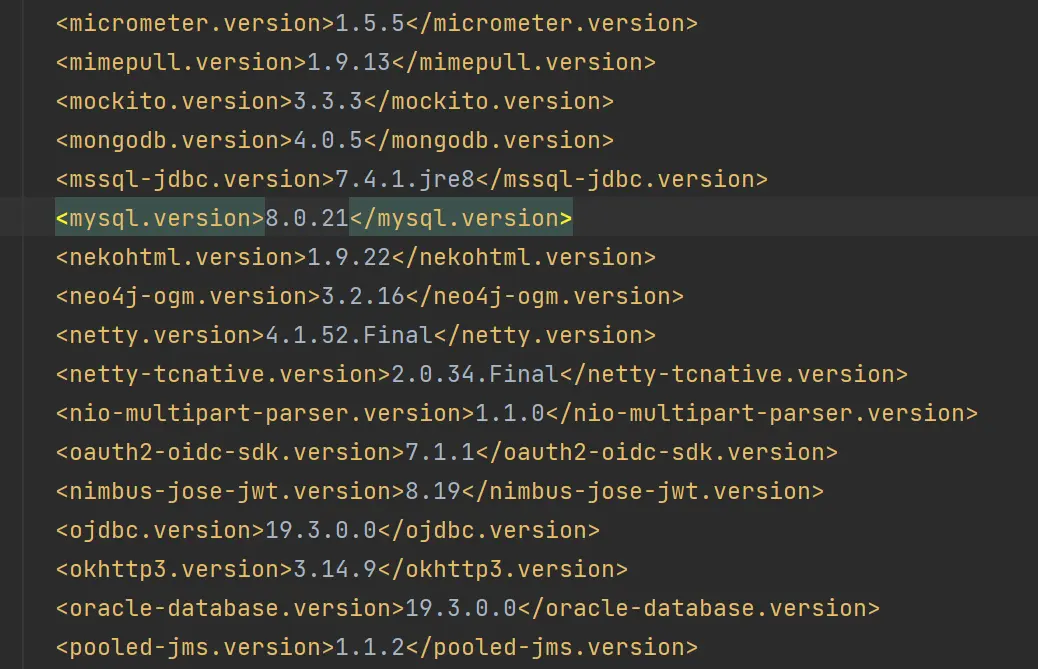Click the micrometer.version 1.5.5 line
Screen dimensions: 1038x669
click(x=377, y=24)
